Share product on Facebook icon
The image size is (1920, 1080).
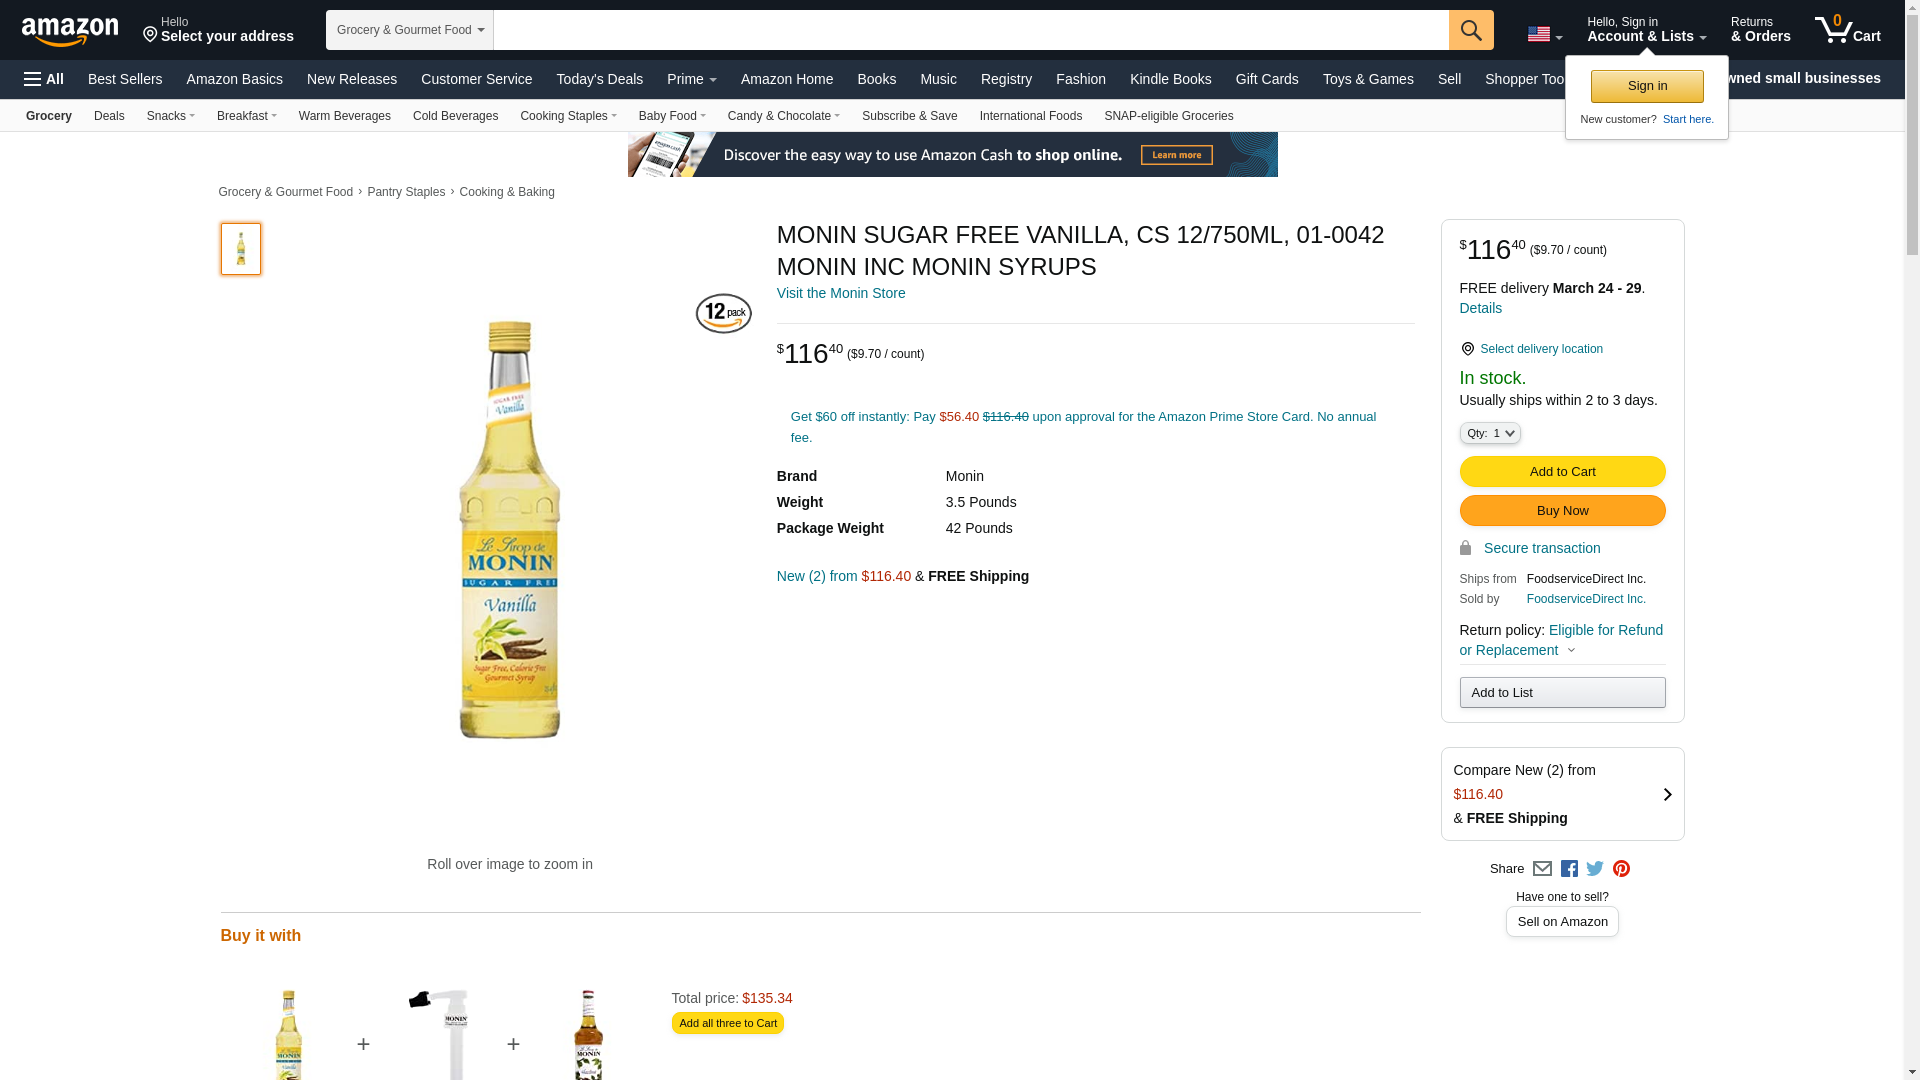pyautogui.click(x=1569, y=869)
